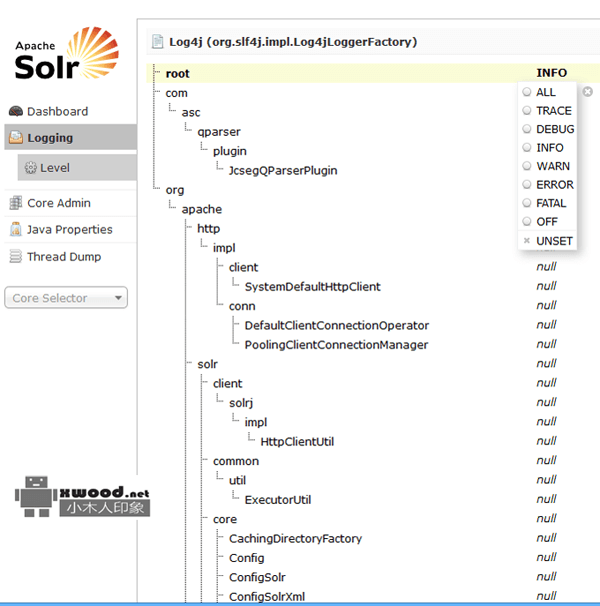Close the log level popup

click(587, 92)
